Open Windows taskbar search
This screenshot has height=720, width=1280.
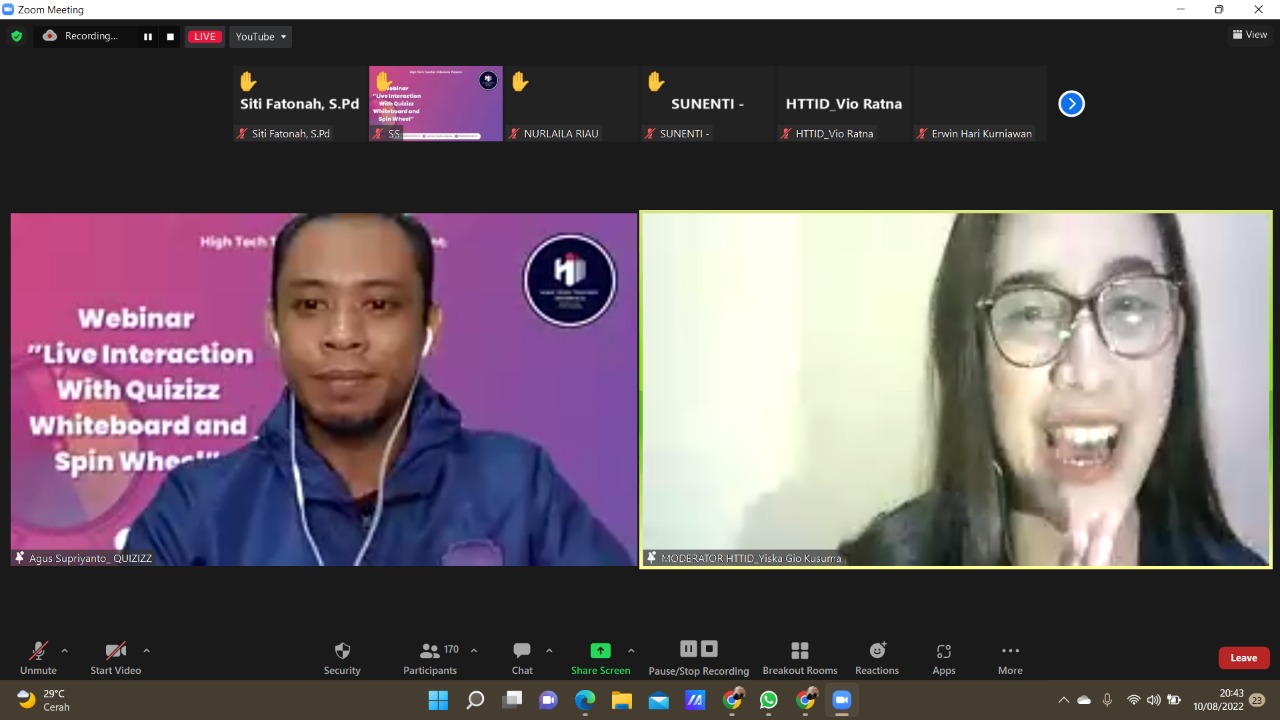point(475,700)
